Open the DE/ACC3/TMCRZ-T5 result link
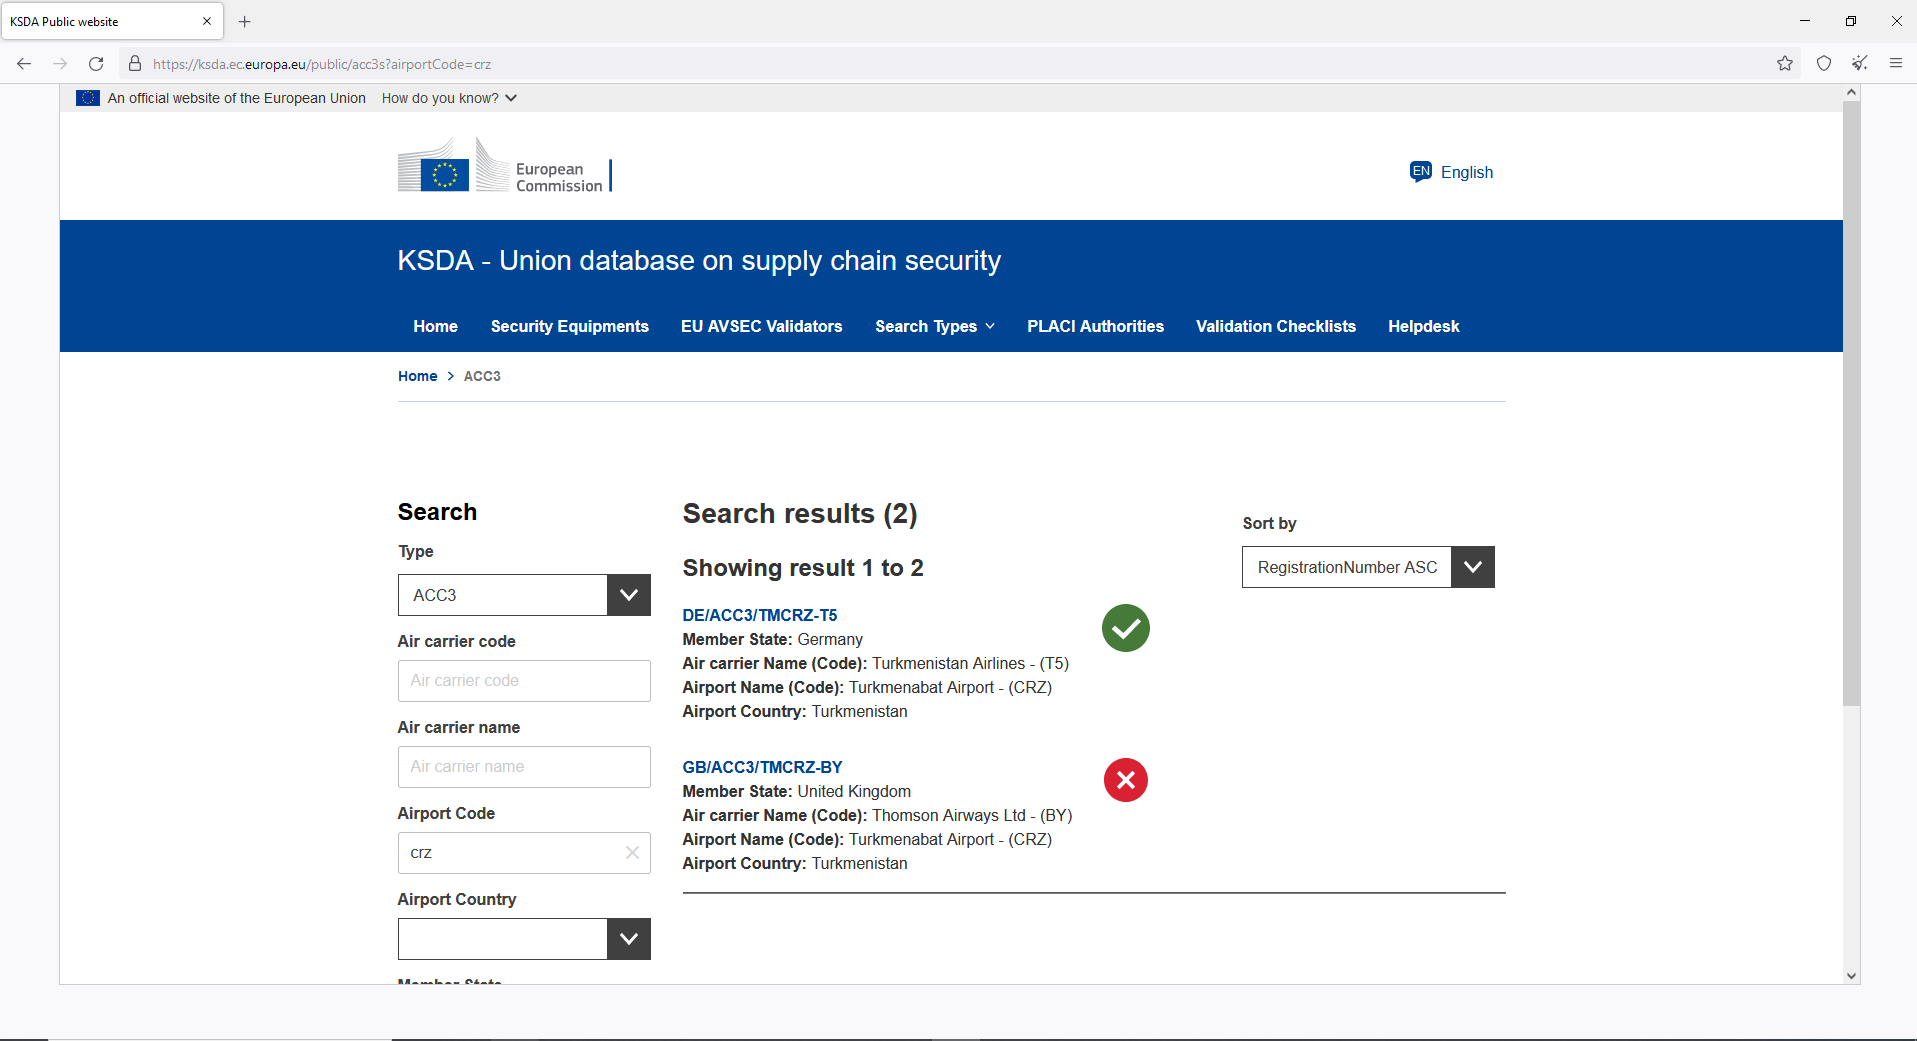This screenshot has width=1917, height=1041. [x=759, y=615]
